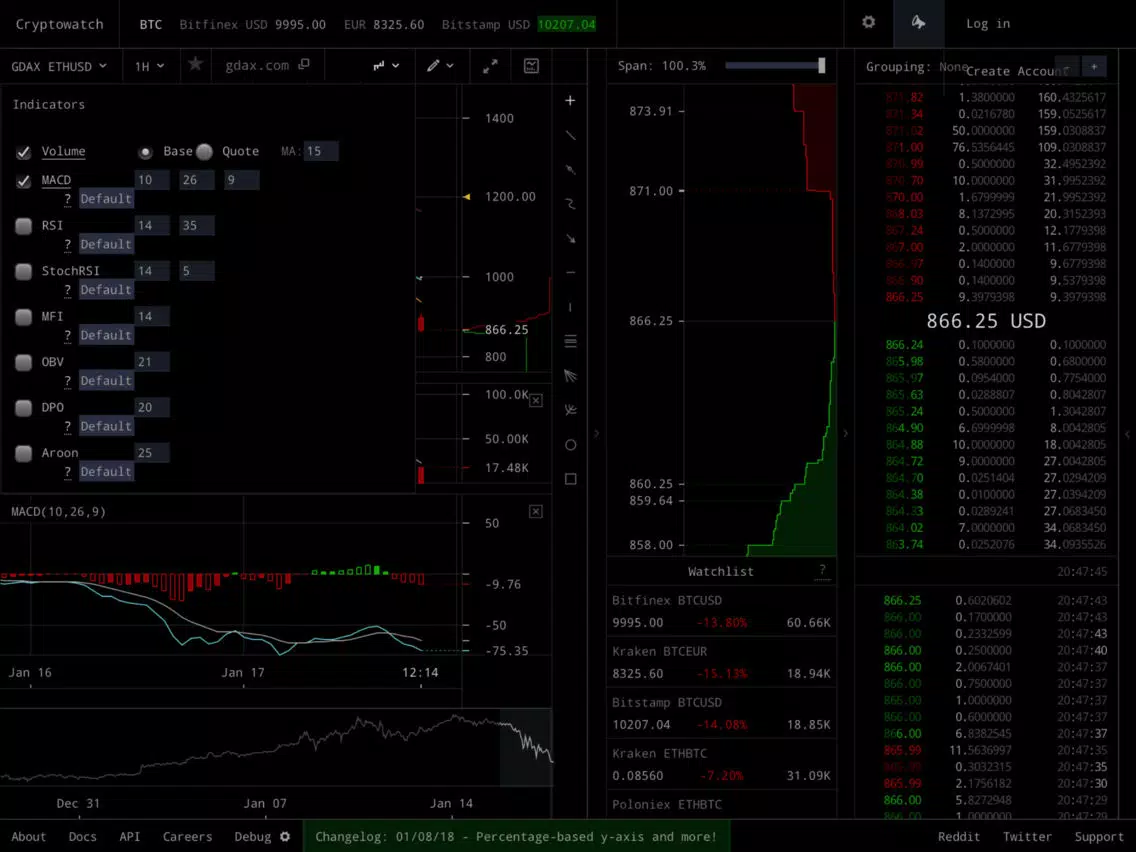
Task: Open Bitstamp USD 10207.04 ticker
Action: 519,25
